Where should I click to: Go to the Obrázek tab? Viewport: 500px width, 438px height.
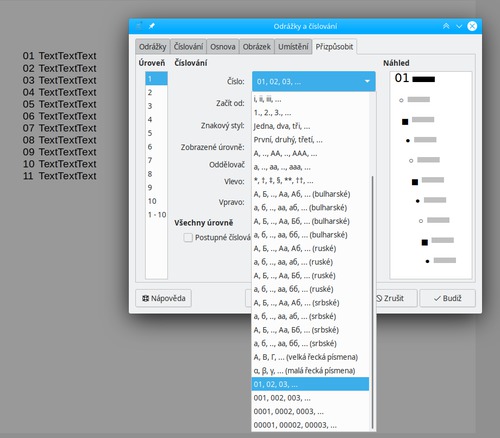(x=256, y=47)
